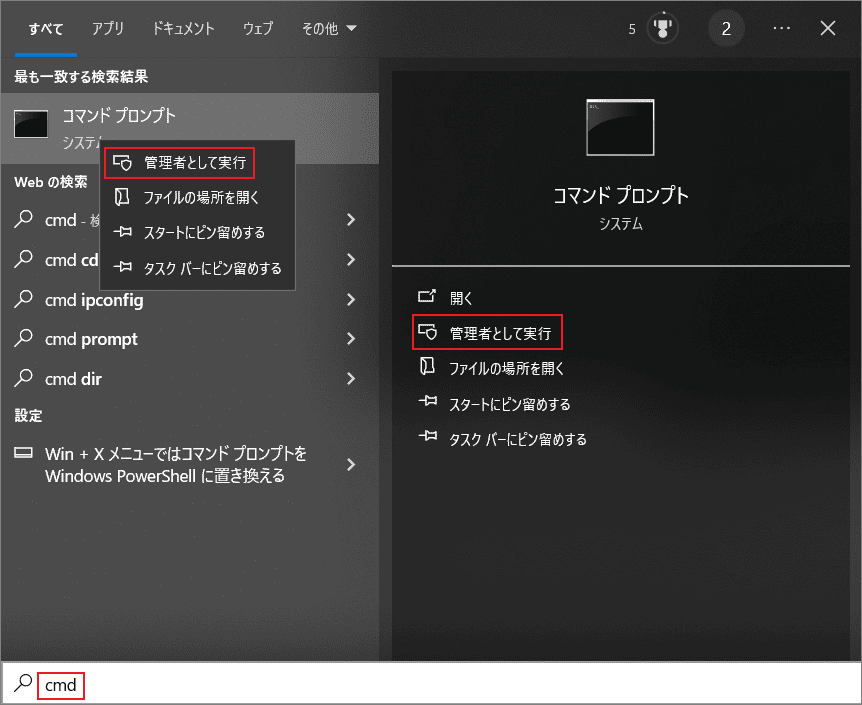
Task: Switch to the アプリ tab
Action: [108, 28]
